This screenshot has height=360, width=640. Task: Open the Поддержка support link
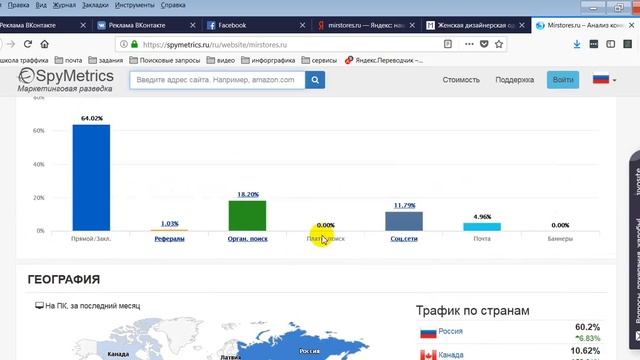click(x=515, y=80)
